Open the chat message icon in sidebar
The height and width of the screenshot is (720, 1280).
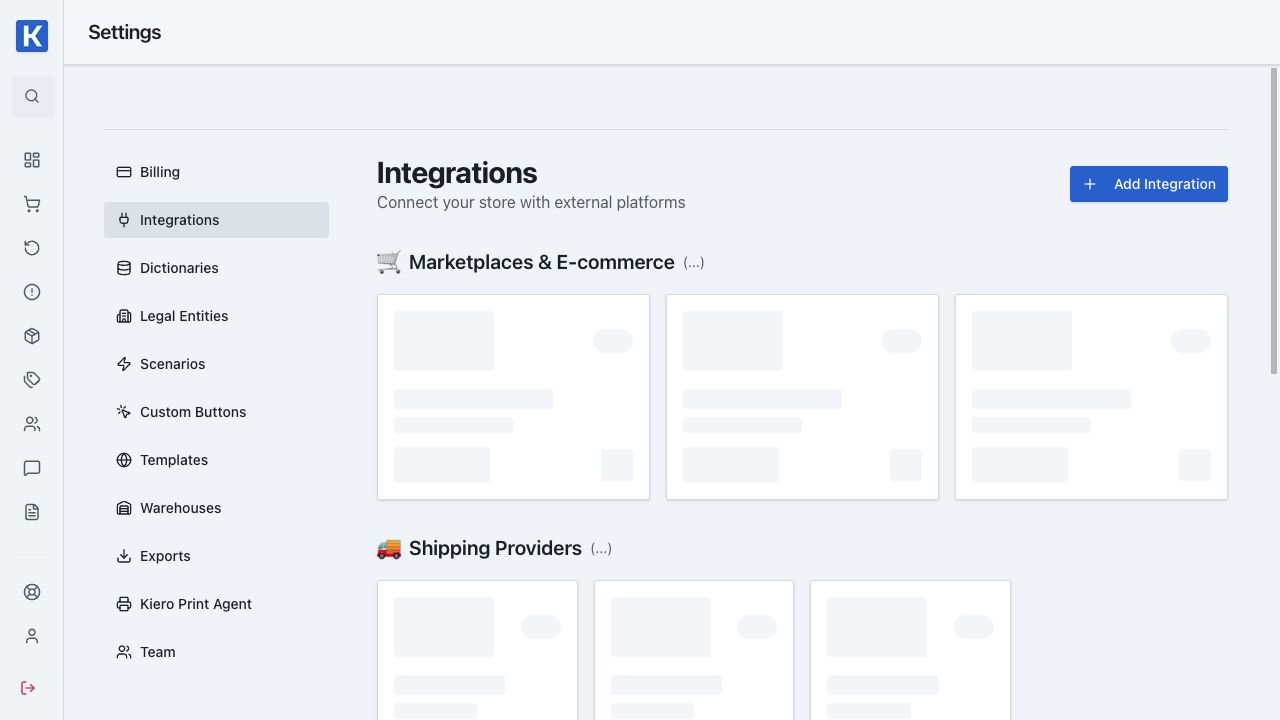tap(32, 468)
